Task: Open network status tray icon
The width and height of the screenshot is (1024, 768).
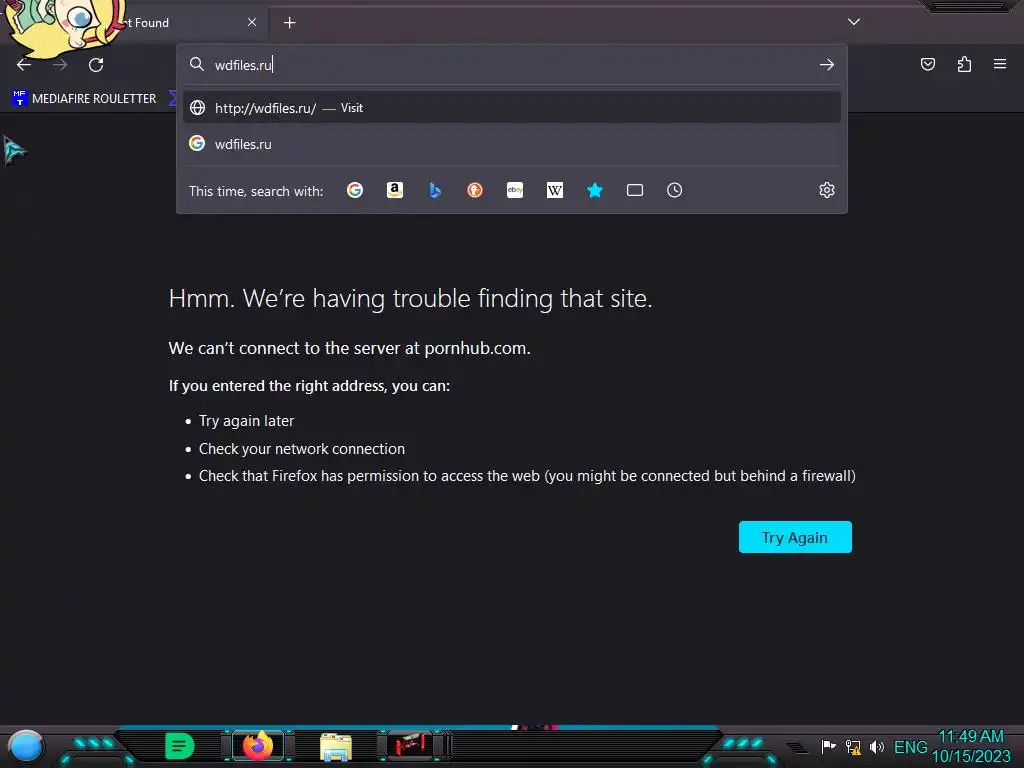Action: [x=853, y=746]
